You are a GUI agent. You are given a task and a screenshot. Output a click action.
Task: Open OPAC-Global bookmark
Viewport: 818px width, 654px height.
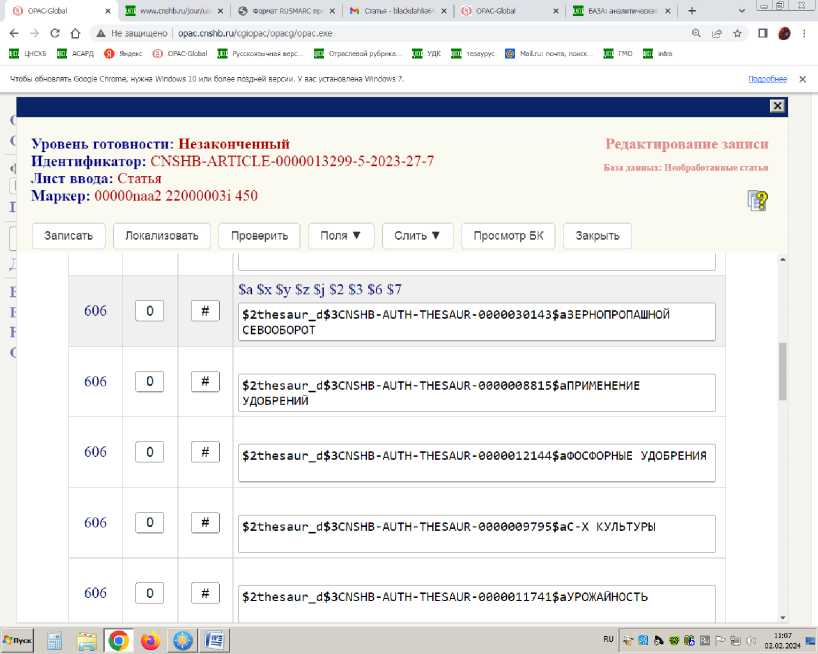point(180,53)
